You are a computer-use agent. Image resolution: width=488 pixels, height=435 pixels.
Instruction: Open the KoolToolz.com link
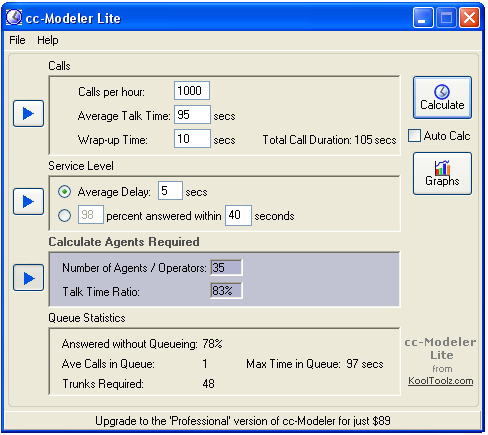pyautogui.click(x=440, y=381)
